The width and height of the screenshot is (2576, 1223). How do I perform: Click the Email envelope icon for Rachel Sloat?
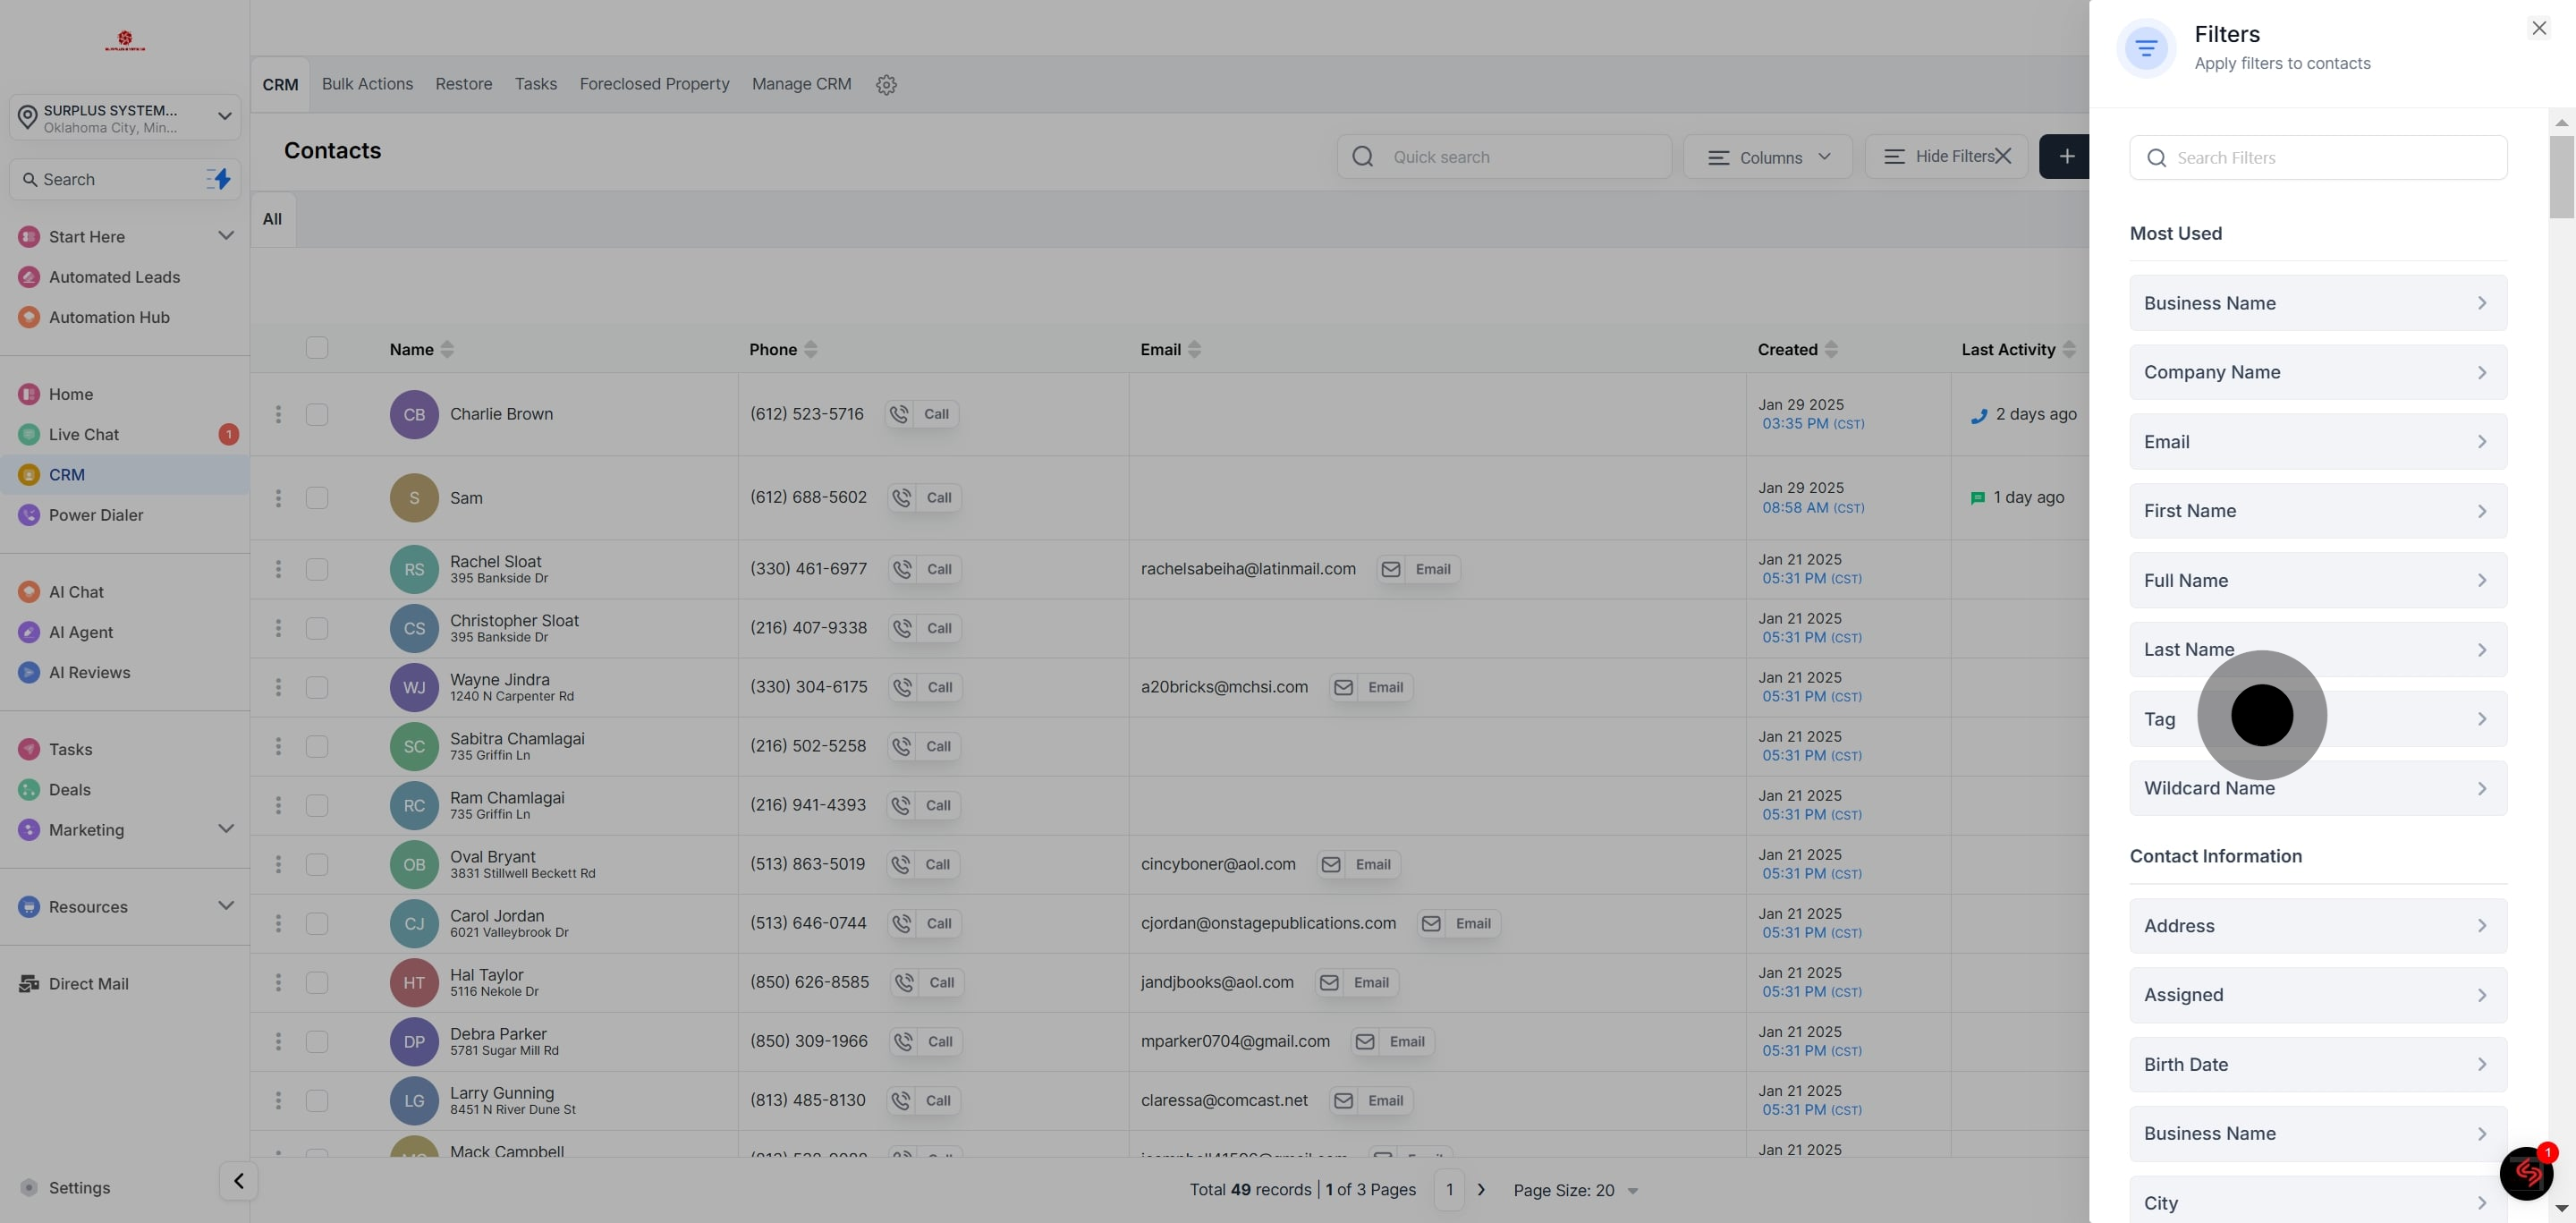[x=1391, y=569]
